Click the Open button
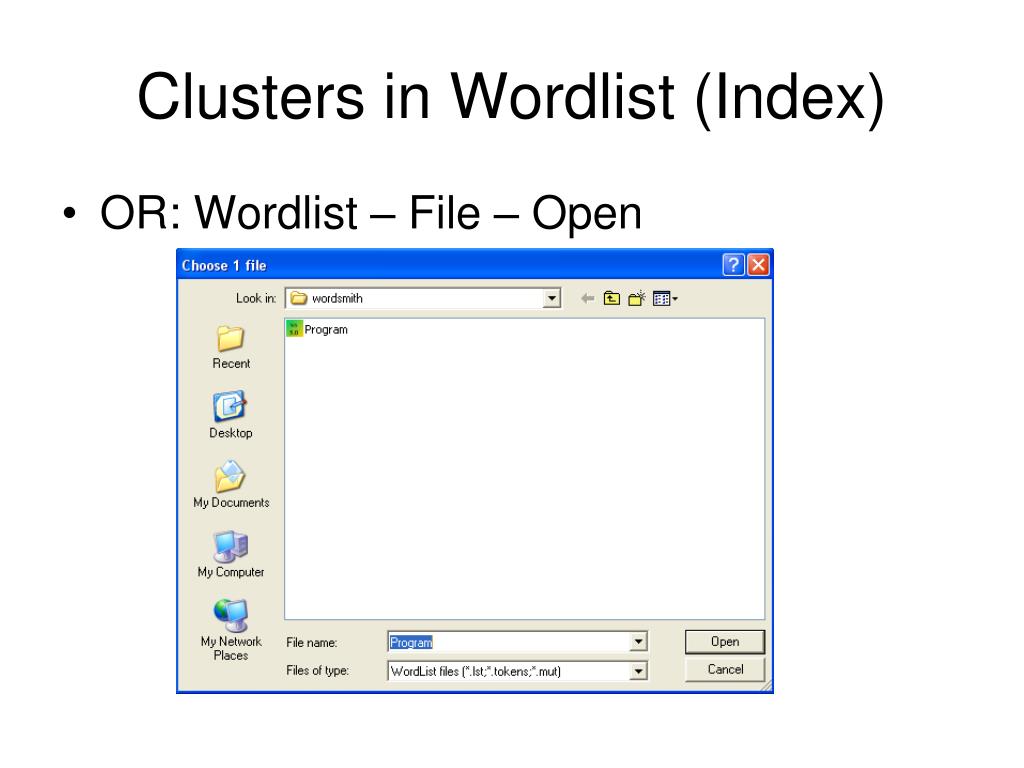This screenshot has width=1024, height=768. tap(725, 642)
